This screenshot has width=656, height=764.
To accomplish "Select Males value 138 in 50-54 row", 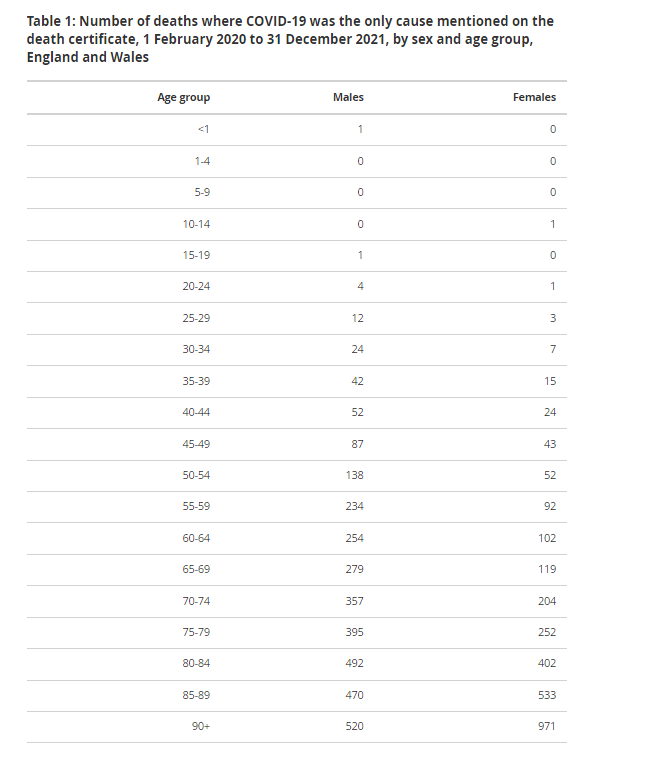I will [x=354, y=475].
